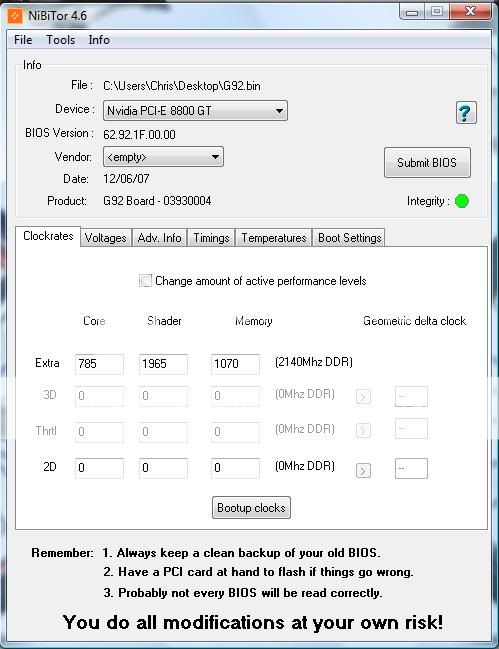
Task: Switch to the Adv. Info tab
Action: (159, 238)
